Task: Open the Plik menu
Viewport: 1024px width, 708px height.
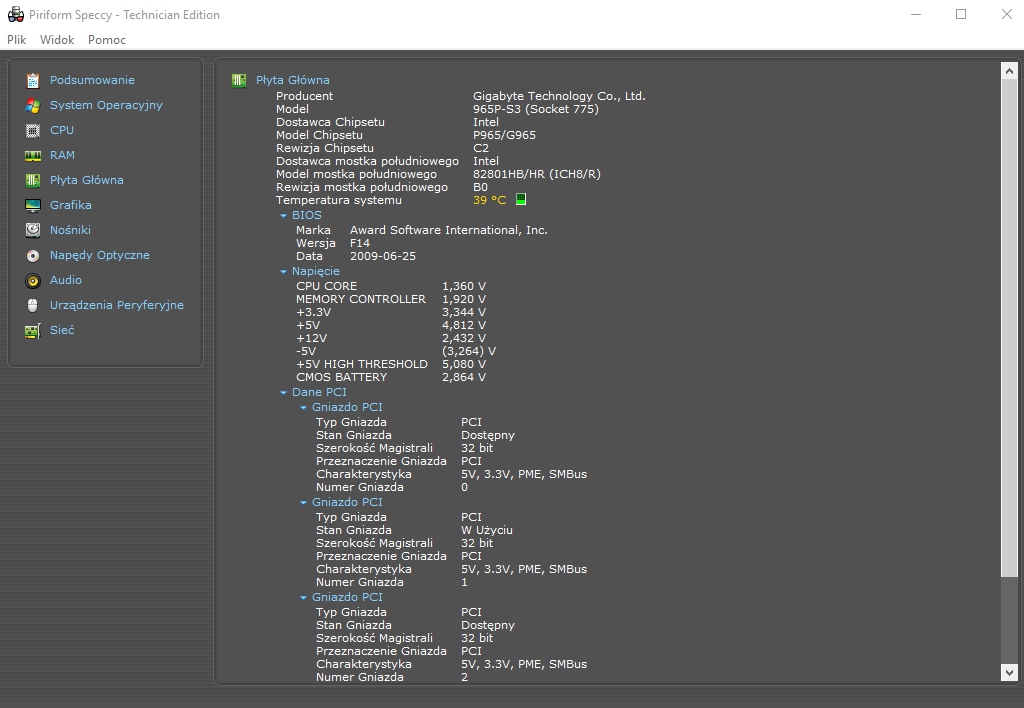Action: (16, 40)
